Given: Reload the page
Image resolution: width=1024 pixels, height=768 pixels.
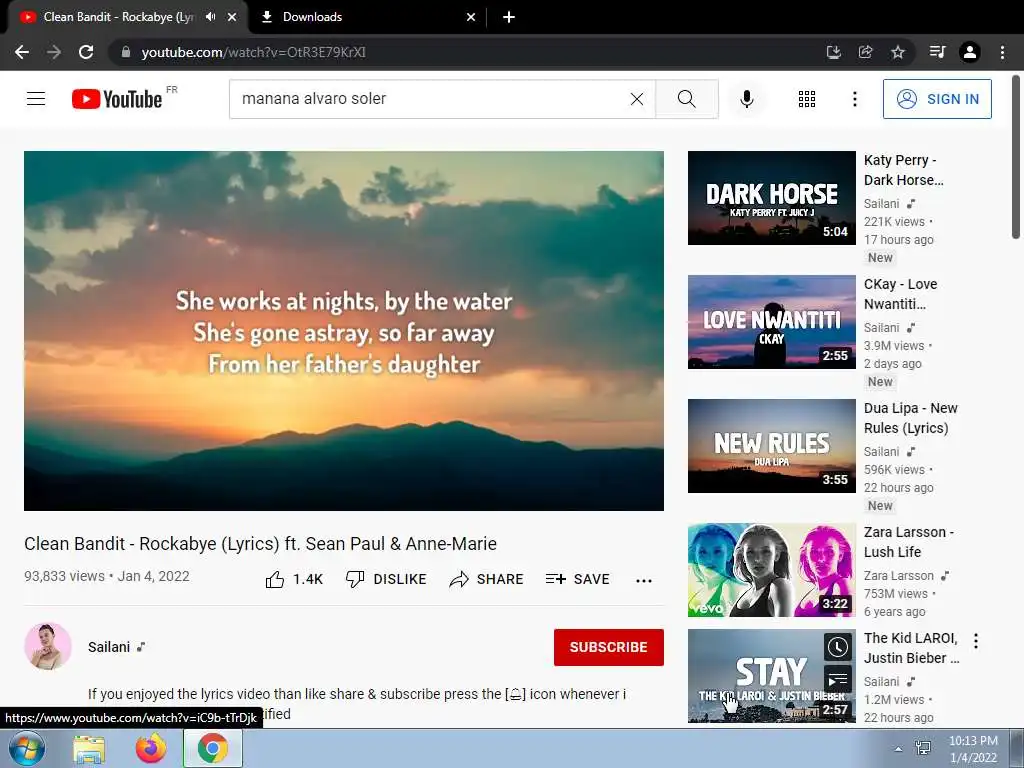Looking at the screenshot, I should pos(86,52).
